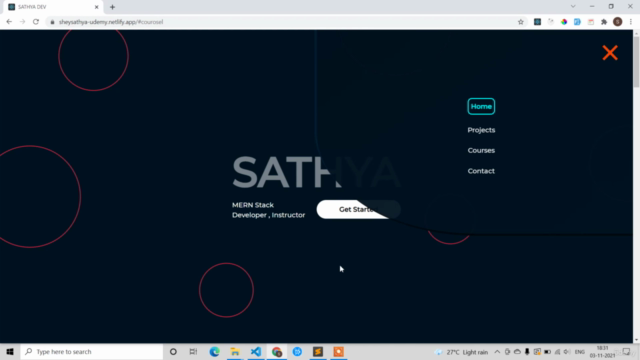Open the blue circular taskbar app
This screenshot has height=360, width=640.
point(297,351)
